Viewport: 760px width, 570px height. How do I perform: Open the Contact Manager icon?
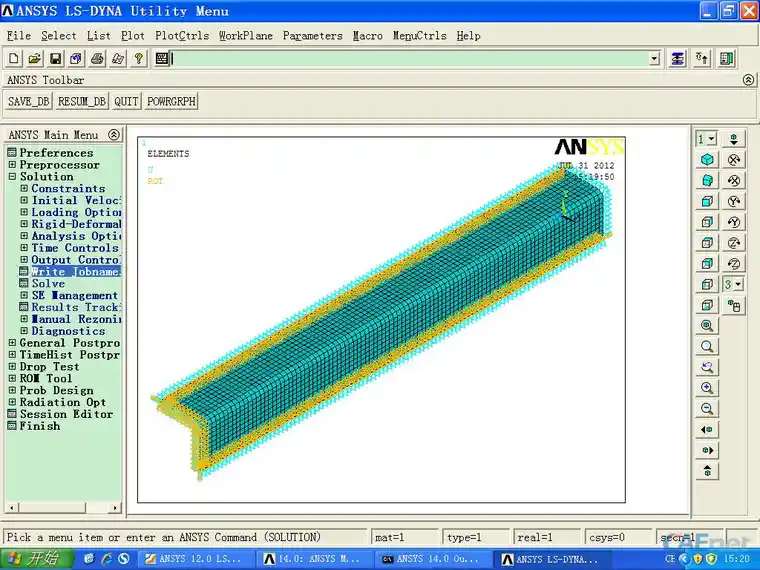[727, 59]
